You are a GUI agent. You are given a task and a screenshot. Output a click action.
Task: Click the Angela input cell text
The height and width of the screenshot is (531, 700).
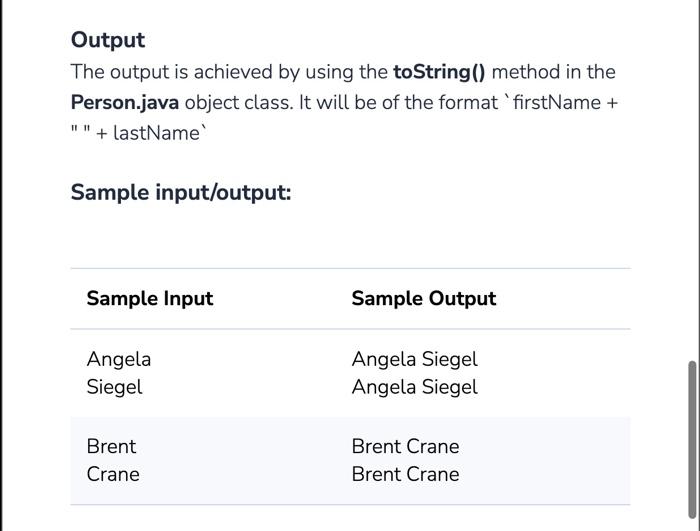coord(119,360)
